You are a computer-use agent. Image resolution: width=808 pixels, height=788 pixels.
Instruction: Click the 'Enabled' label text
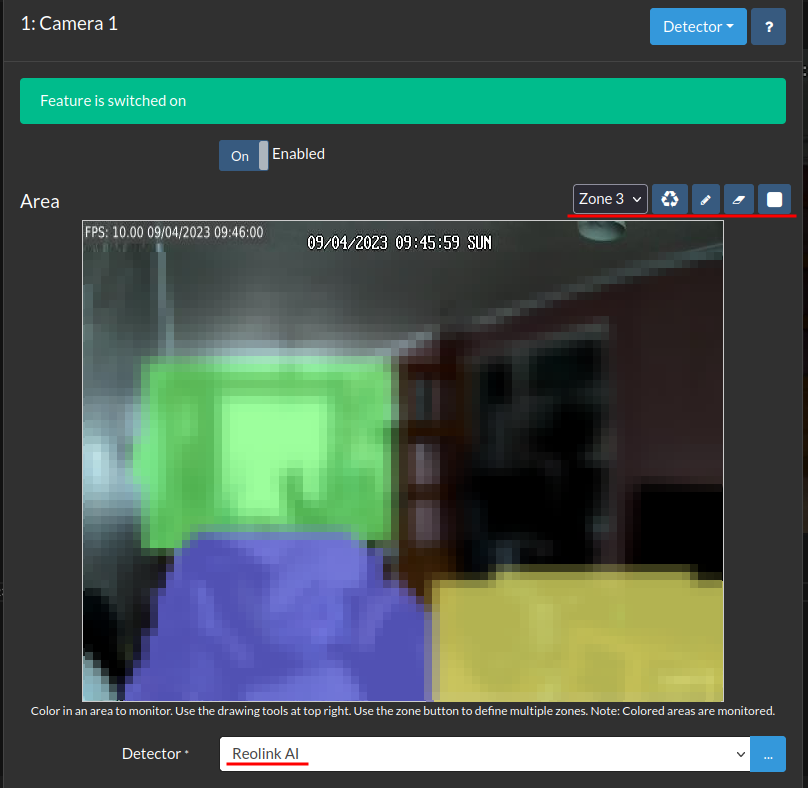[298, 154]
